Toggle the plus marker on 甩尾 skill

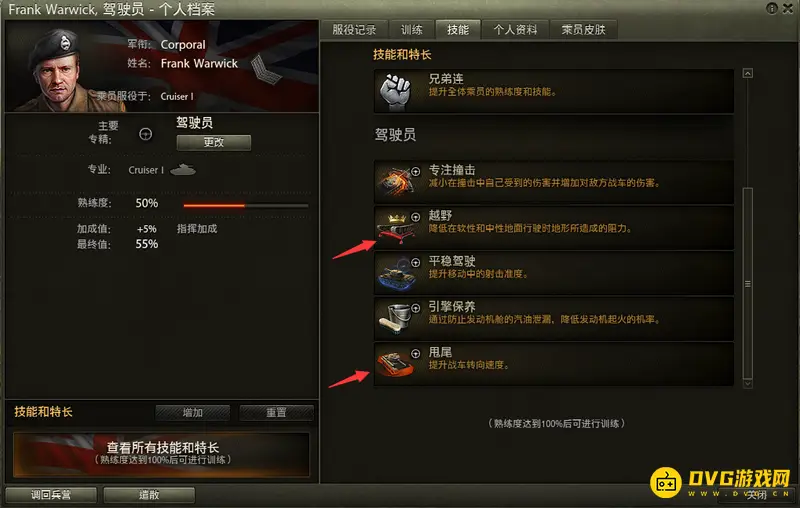click(416, 353)
